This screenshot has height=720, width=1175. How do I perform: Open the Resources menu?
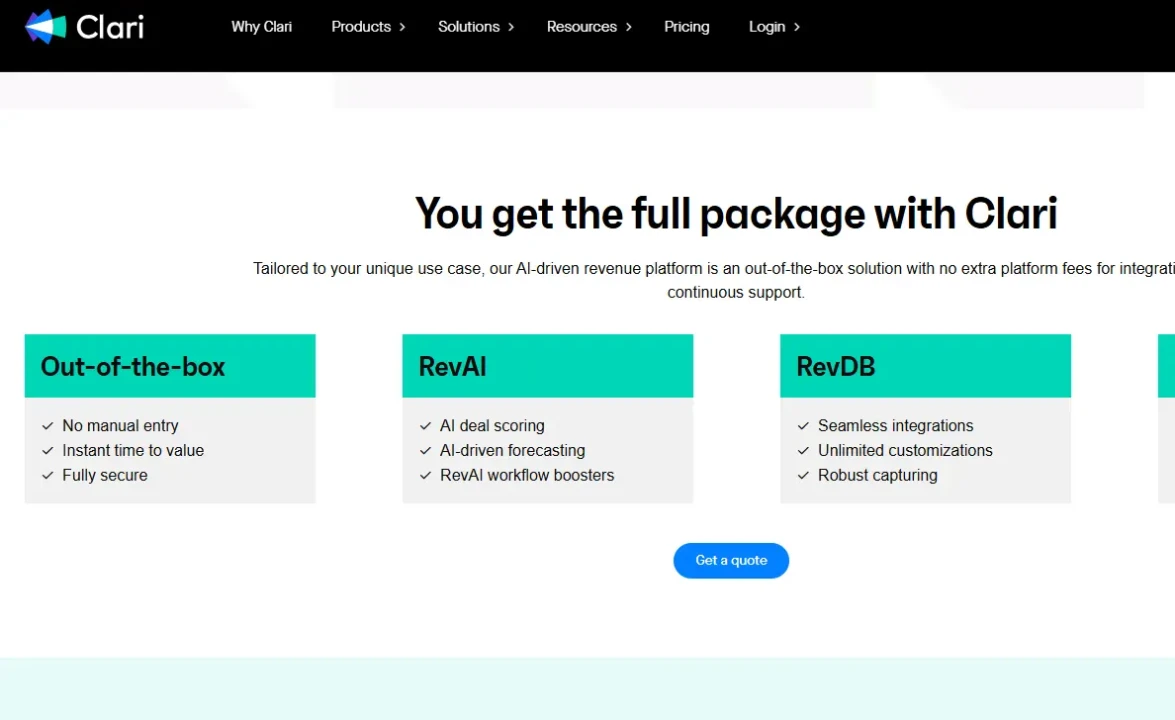[x=582, y=27]
